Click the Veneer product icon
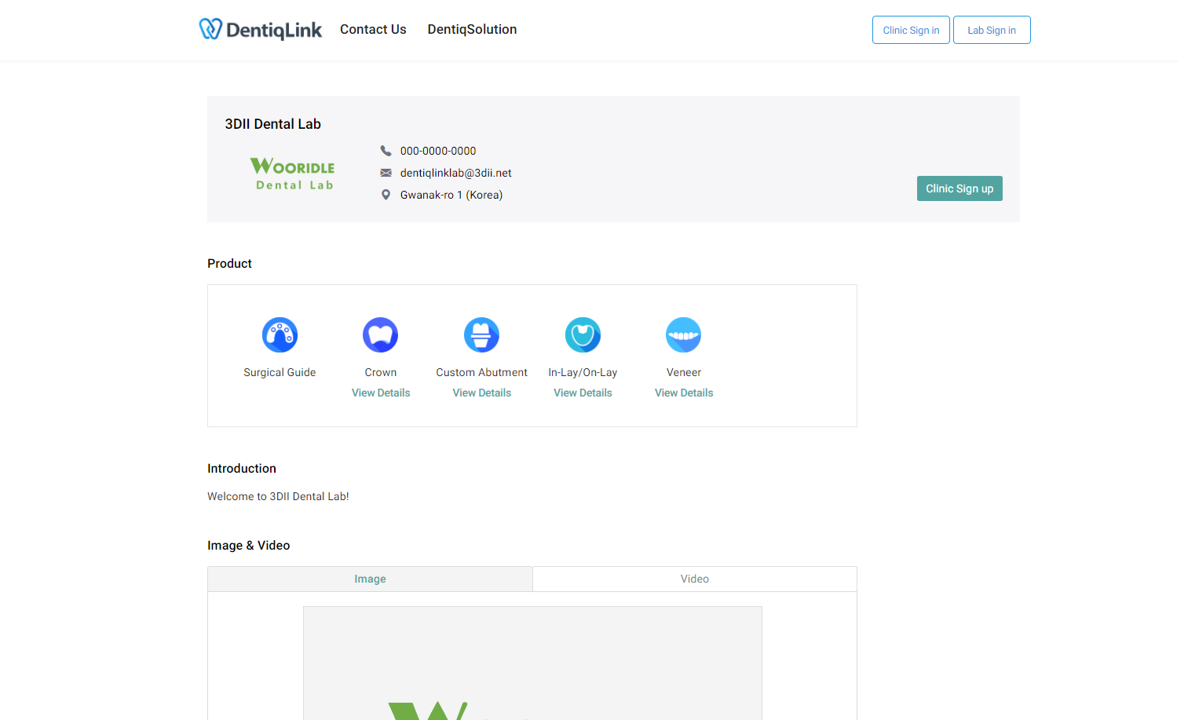1178x720 pixels. point(683,334)
